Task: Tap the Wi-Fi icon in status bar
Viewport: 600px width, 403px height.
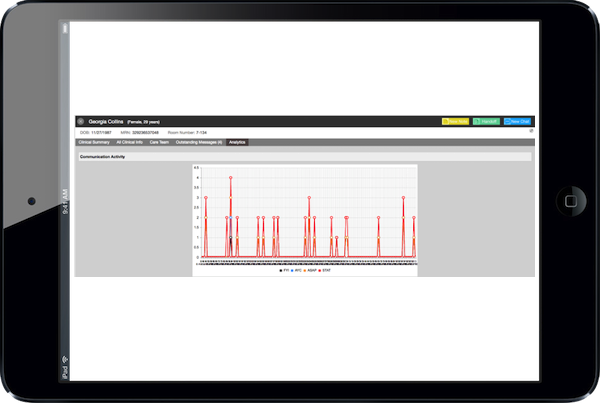Action: (65, 358)
